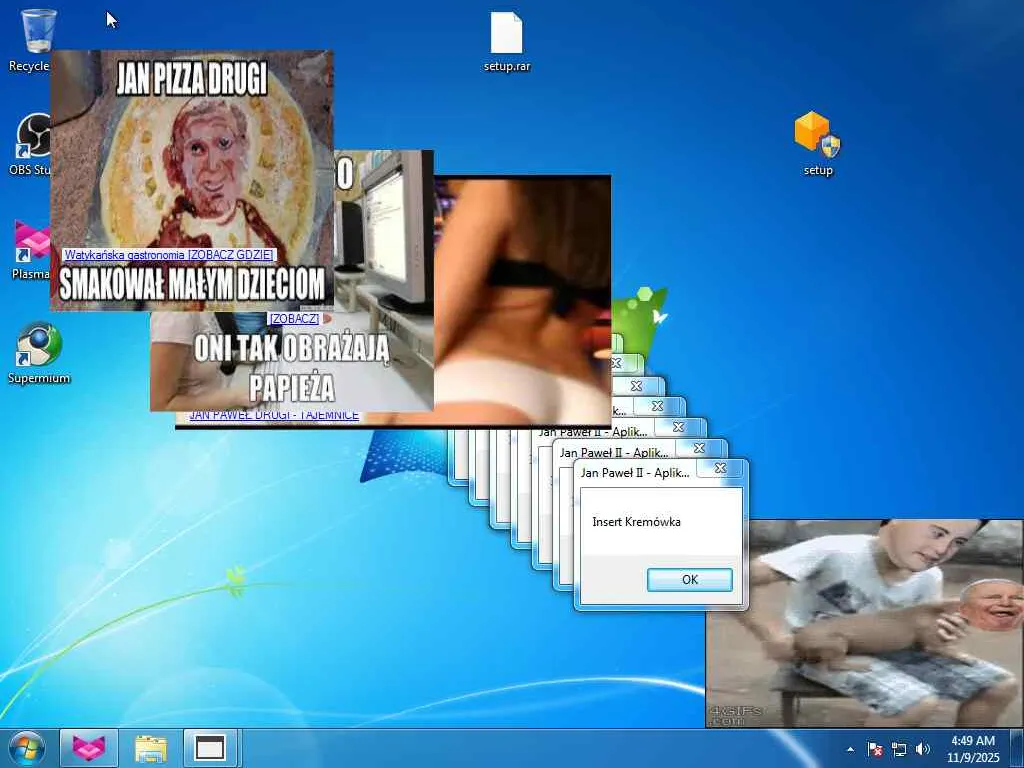This screenshot has height=768, width=1024.
Task: Open the Windows Start menu
Action: [27, 748]
